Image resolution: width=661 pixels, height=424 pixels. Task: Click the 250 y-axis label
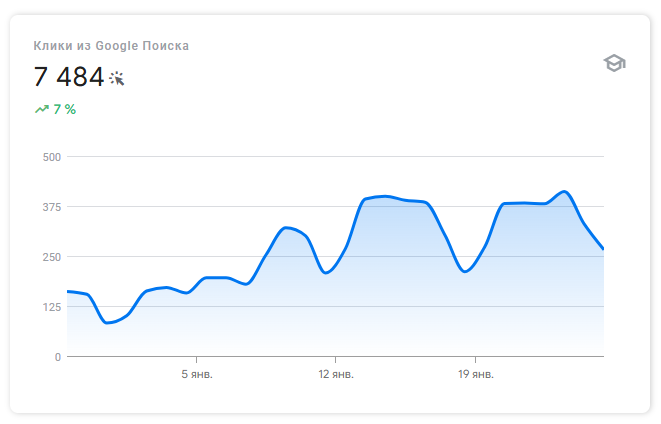point(51,257)
